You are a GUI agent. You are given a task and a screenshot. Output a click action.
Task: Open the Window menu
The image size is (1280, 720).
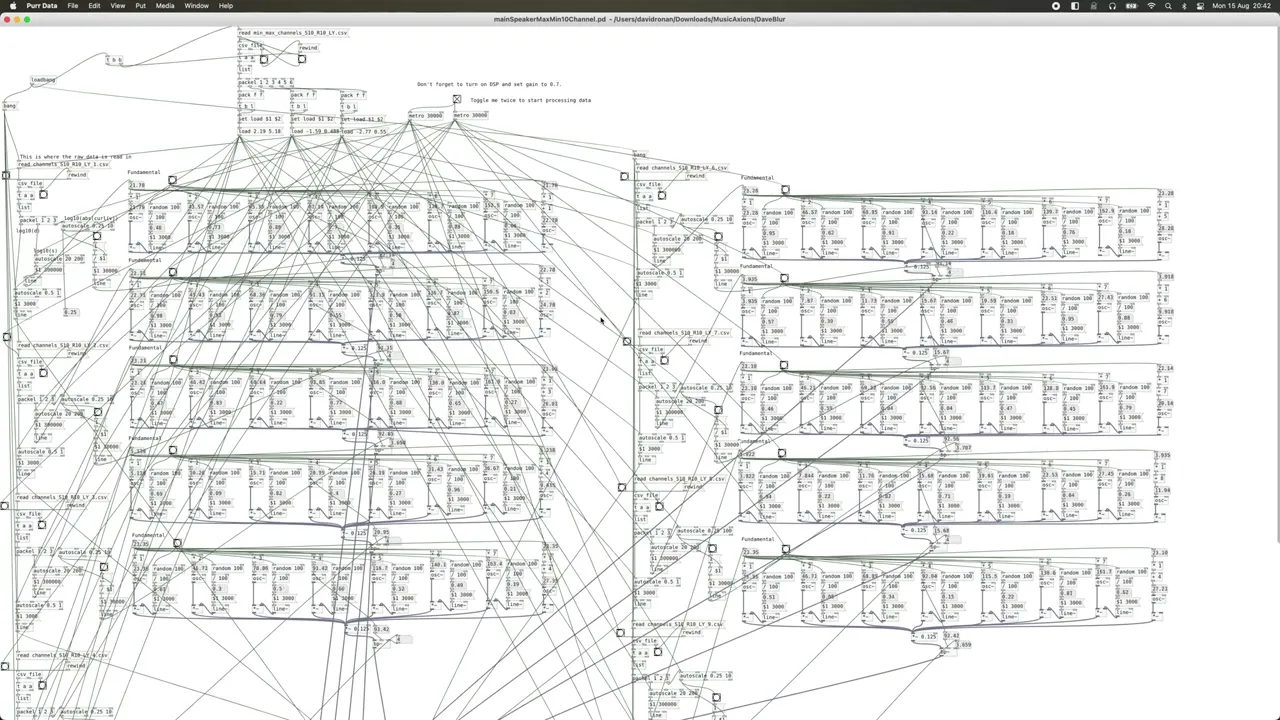[197, 6]
